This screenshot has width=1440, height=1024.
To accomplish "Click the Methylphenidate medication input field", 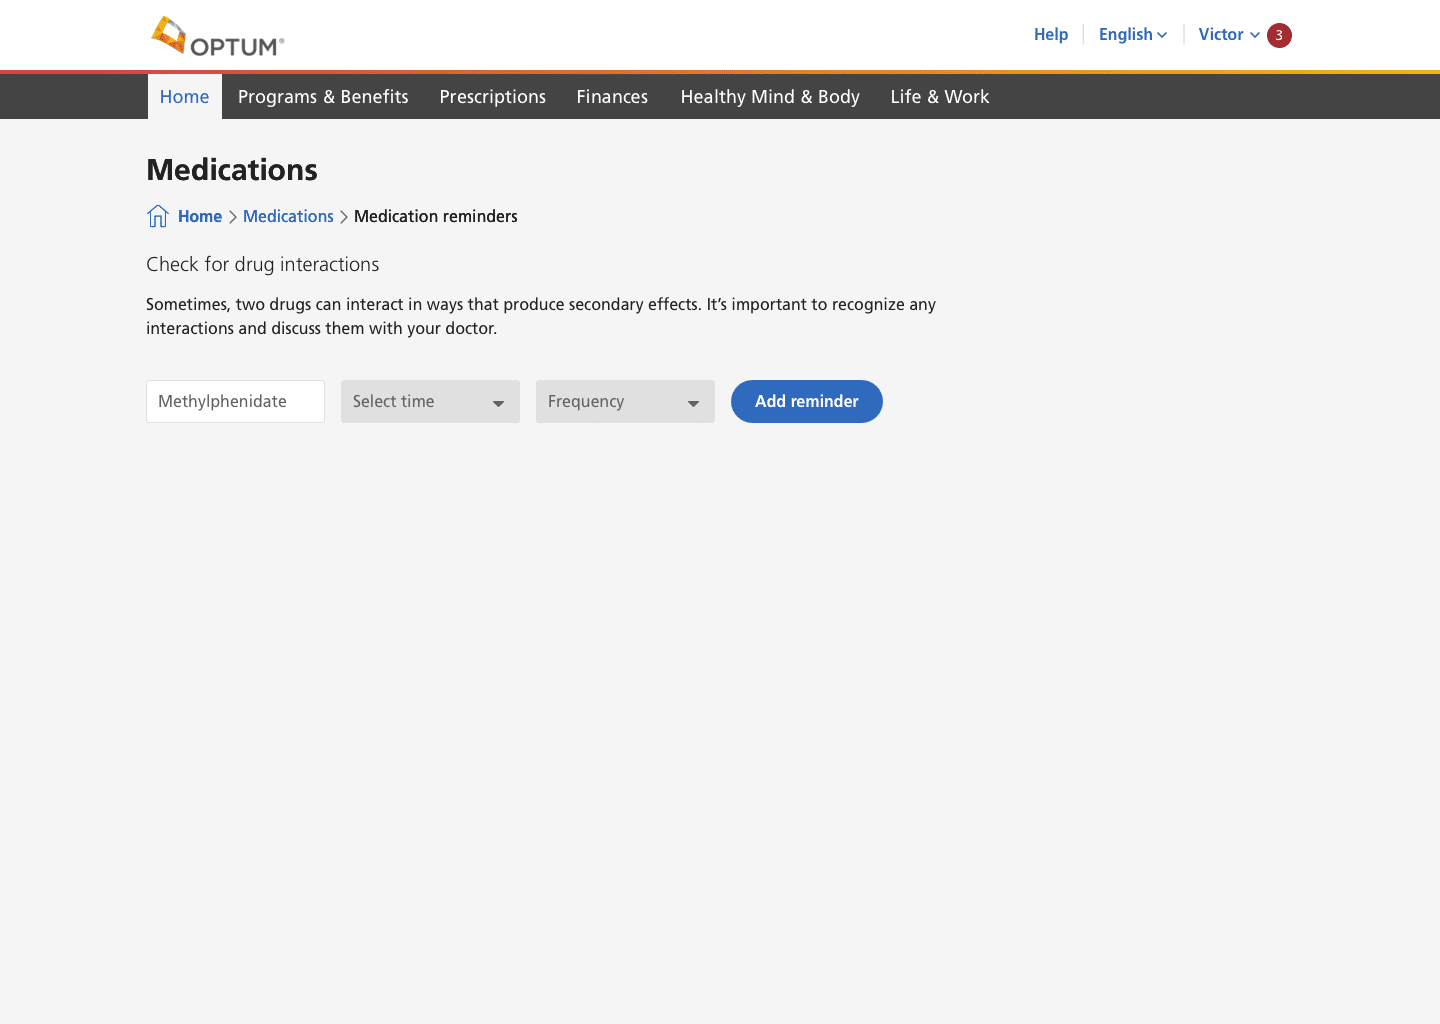I will [x=235, y=402].
